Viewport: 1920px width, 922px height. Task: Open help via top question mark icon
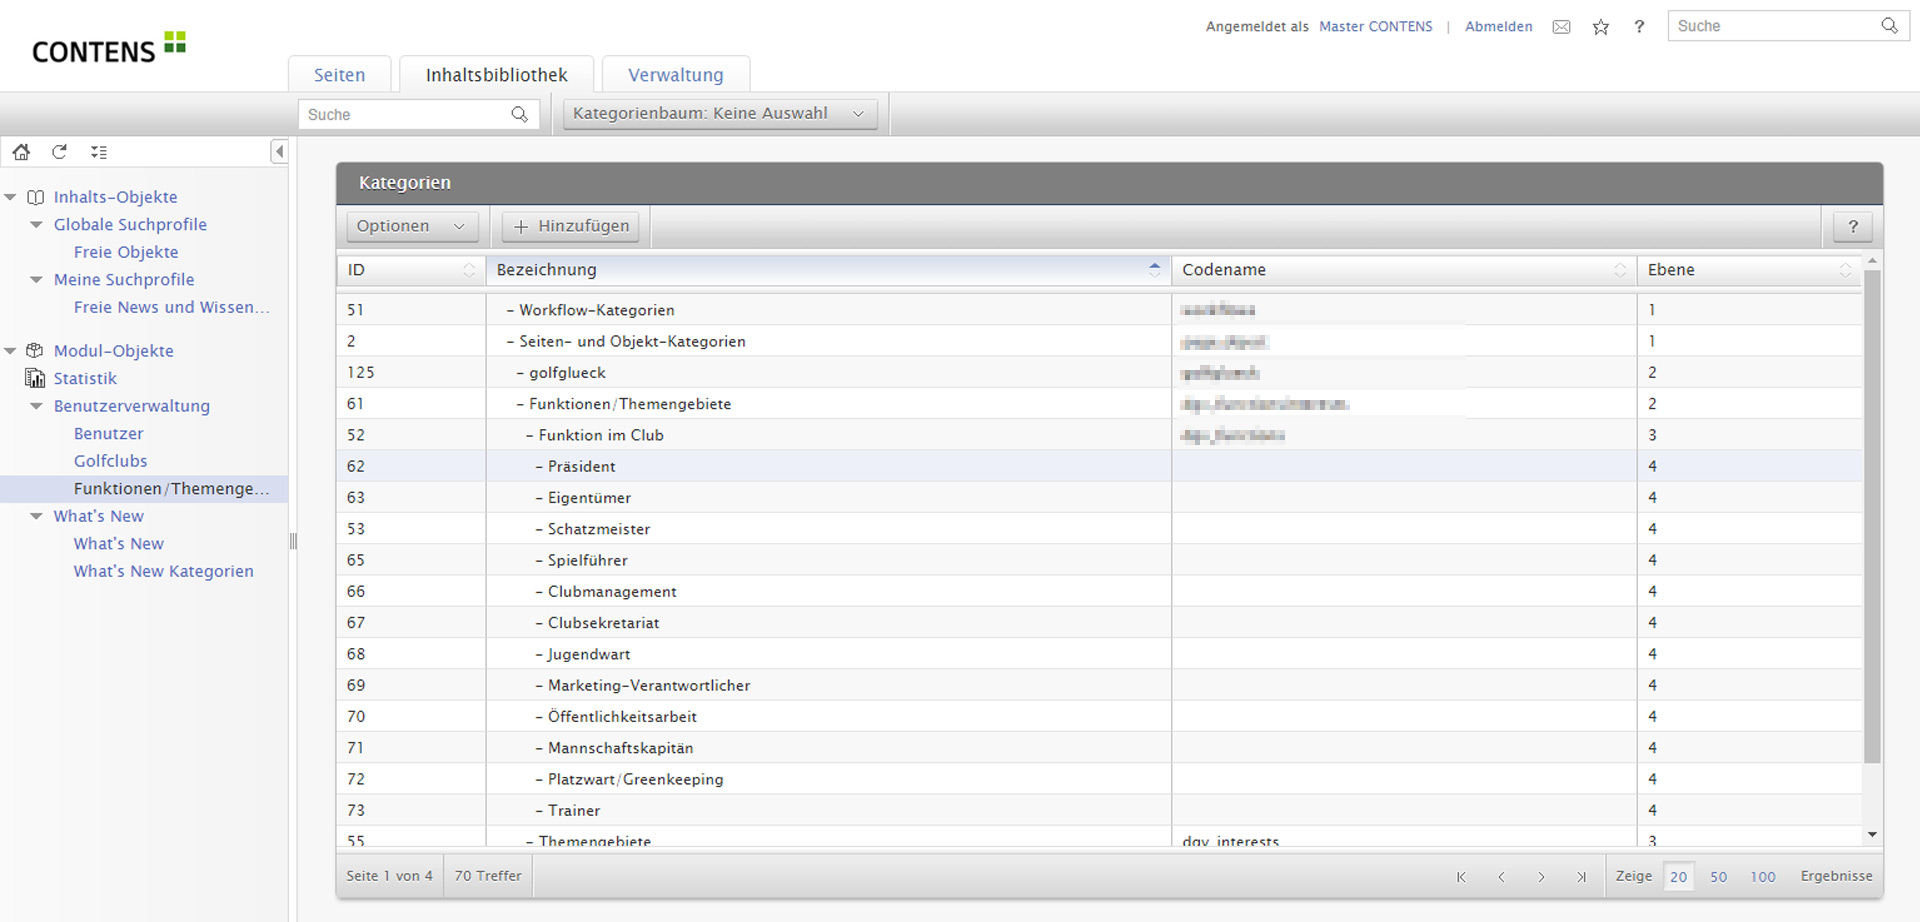(1639, 27)
